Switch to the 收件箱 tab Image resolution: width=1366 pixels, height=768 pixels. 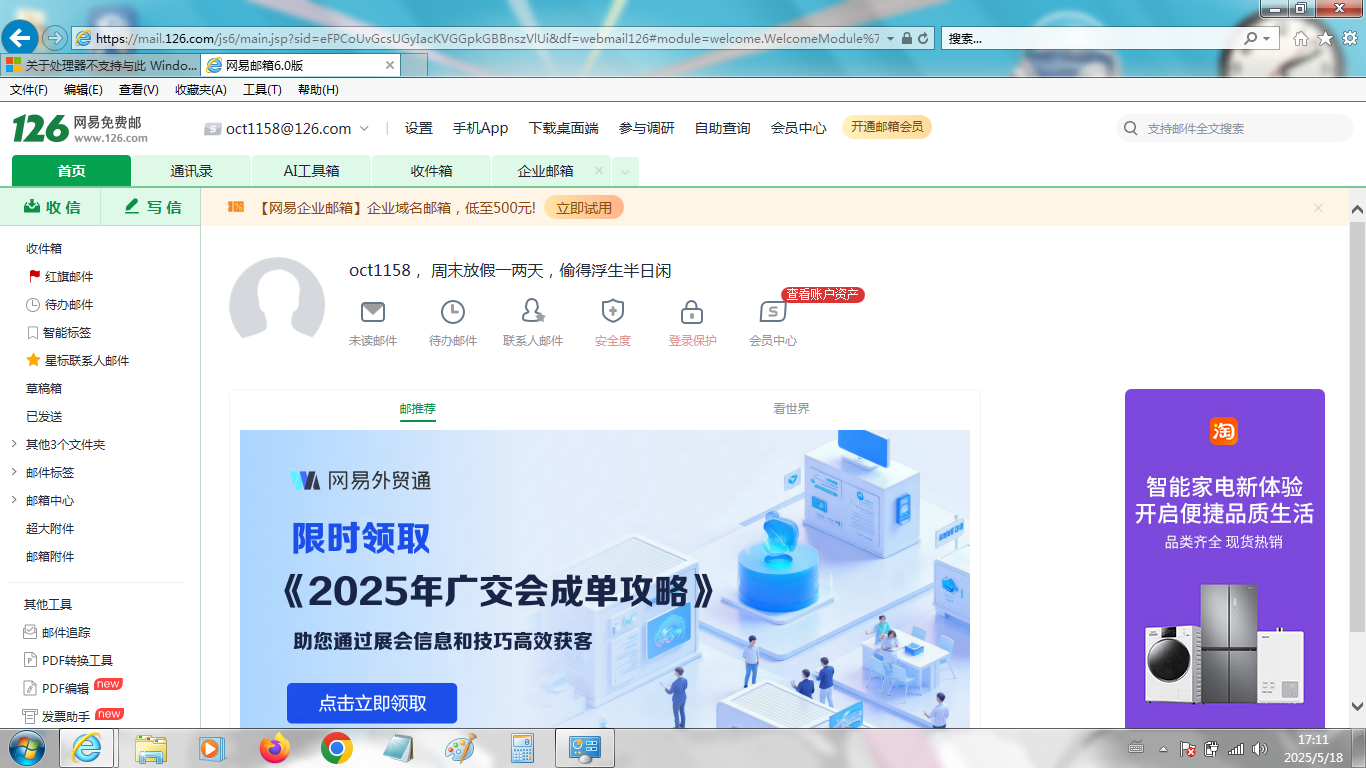point(431,171)
